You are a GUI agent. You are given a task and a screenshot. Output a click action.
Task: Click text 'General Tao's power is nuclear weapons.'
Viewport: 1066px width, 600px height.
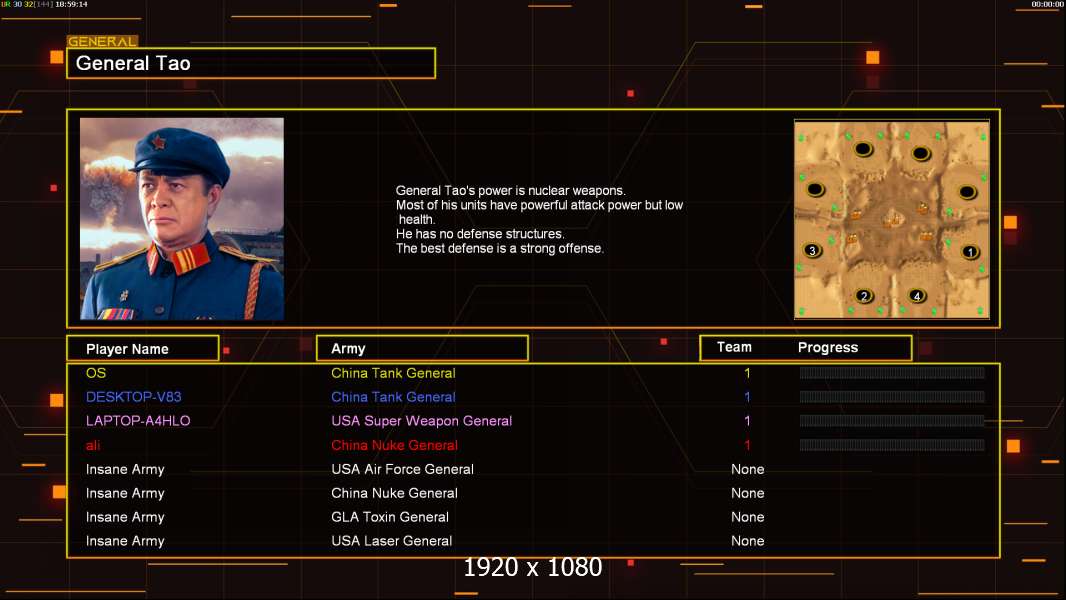(511, 191)
